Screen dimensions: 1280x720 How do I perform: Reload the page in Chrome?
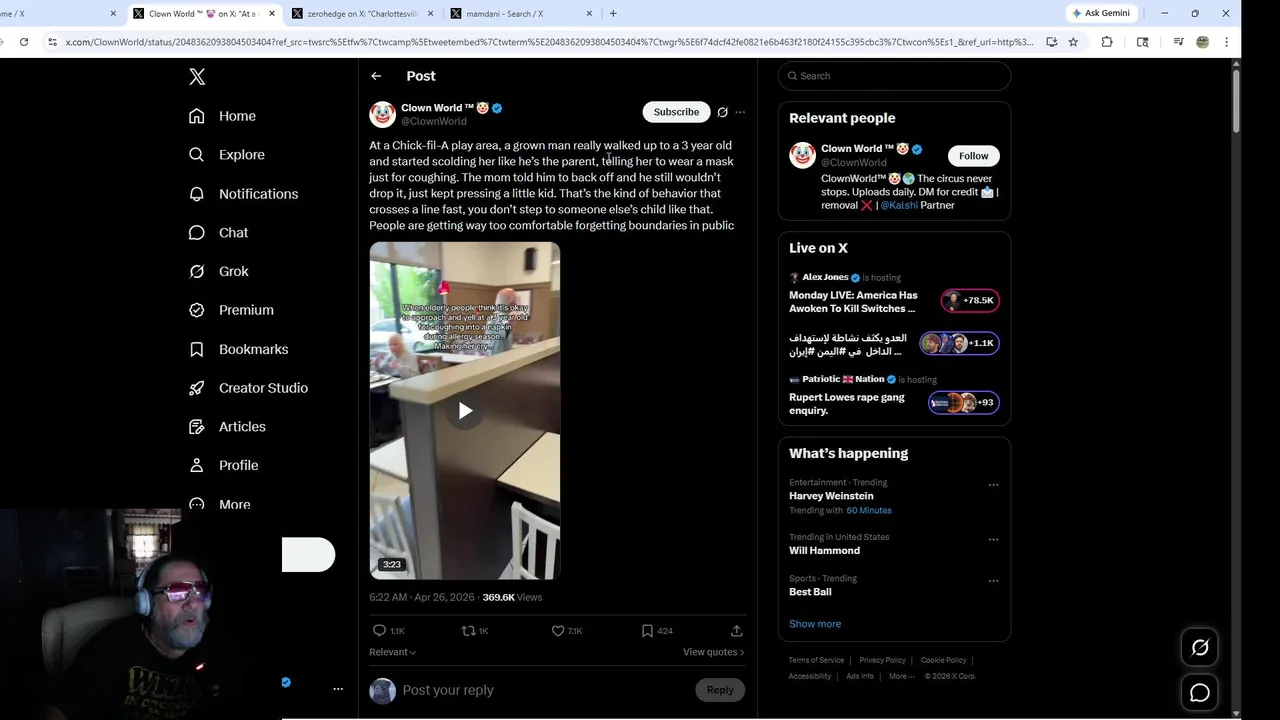click(24, 42)
